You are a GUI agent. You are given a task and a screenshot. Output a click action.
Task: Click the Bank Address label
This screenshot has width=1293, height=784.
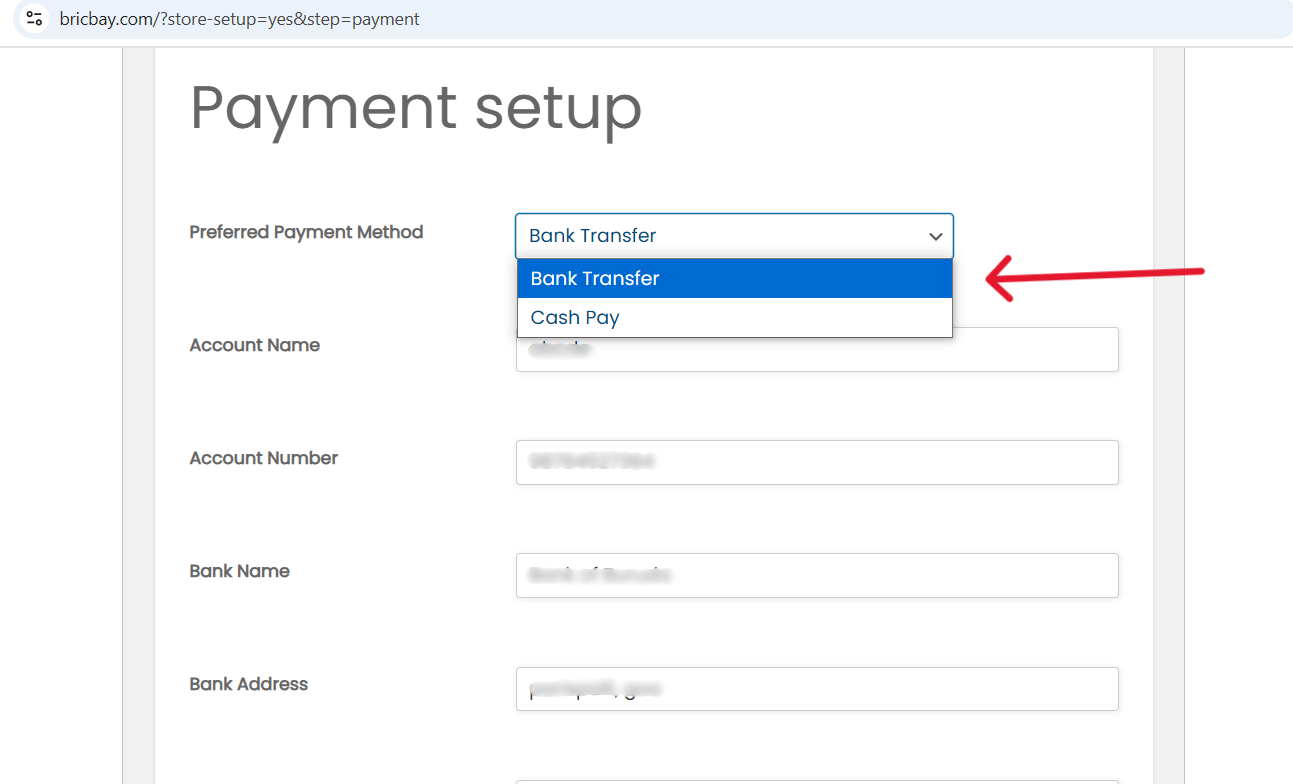[248, 684]
